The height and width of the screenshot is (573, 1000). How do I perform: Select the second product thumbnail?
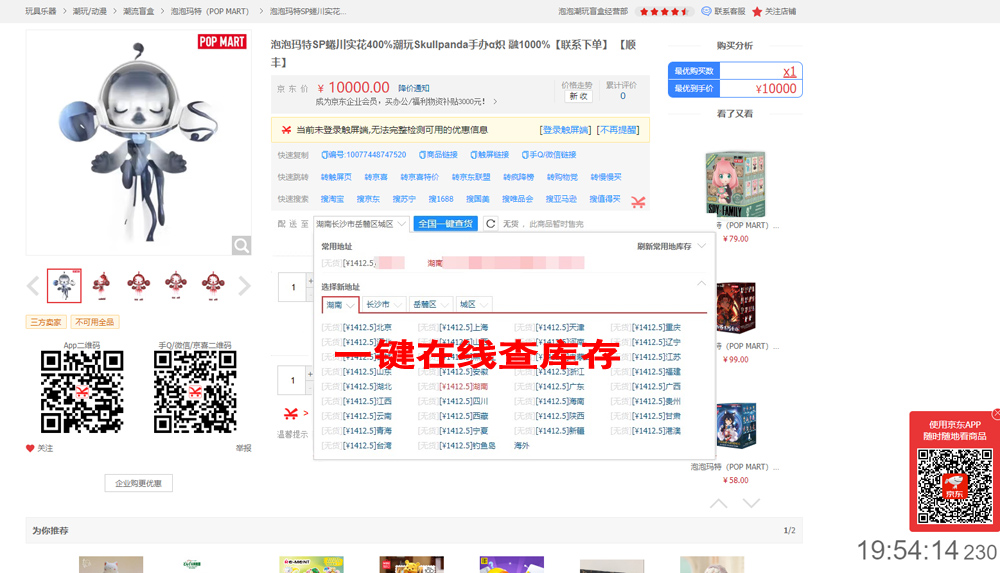tap(101, 286)
